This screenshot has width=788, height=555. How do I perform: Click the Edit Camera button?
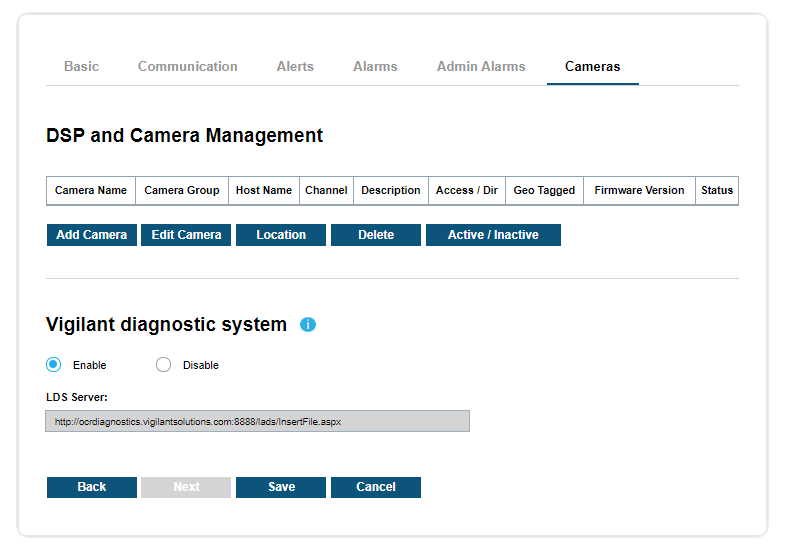pyautogui.click(x=186, y=235)
